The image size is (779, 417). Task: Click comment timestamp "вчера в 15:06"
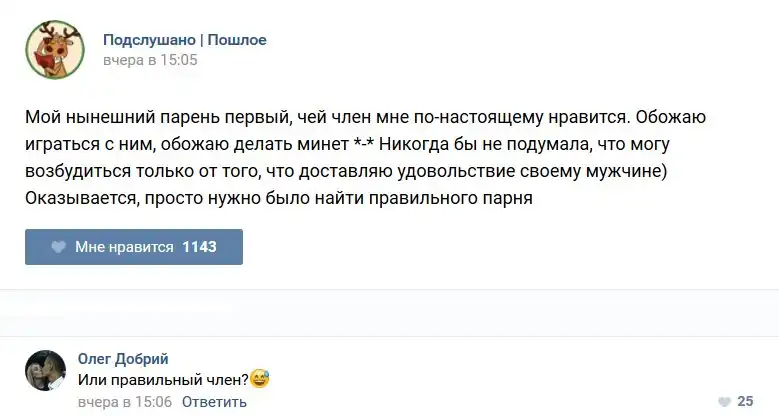(x=125, y=402)
